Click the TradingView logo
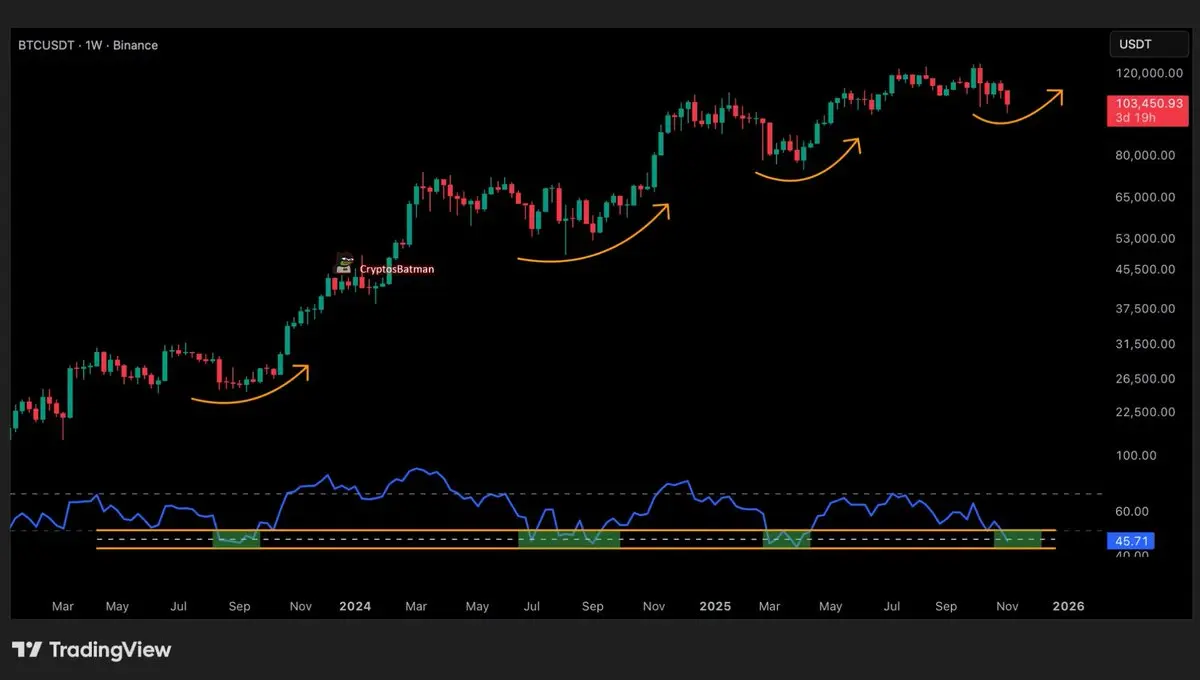This screenshot has width=1200, height=680. click(x=92, y=650)
